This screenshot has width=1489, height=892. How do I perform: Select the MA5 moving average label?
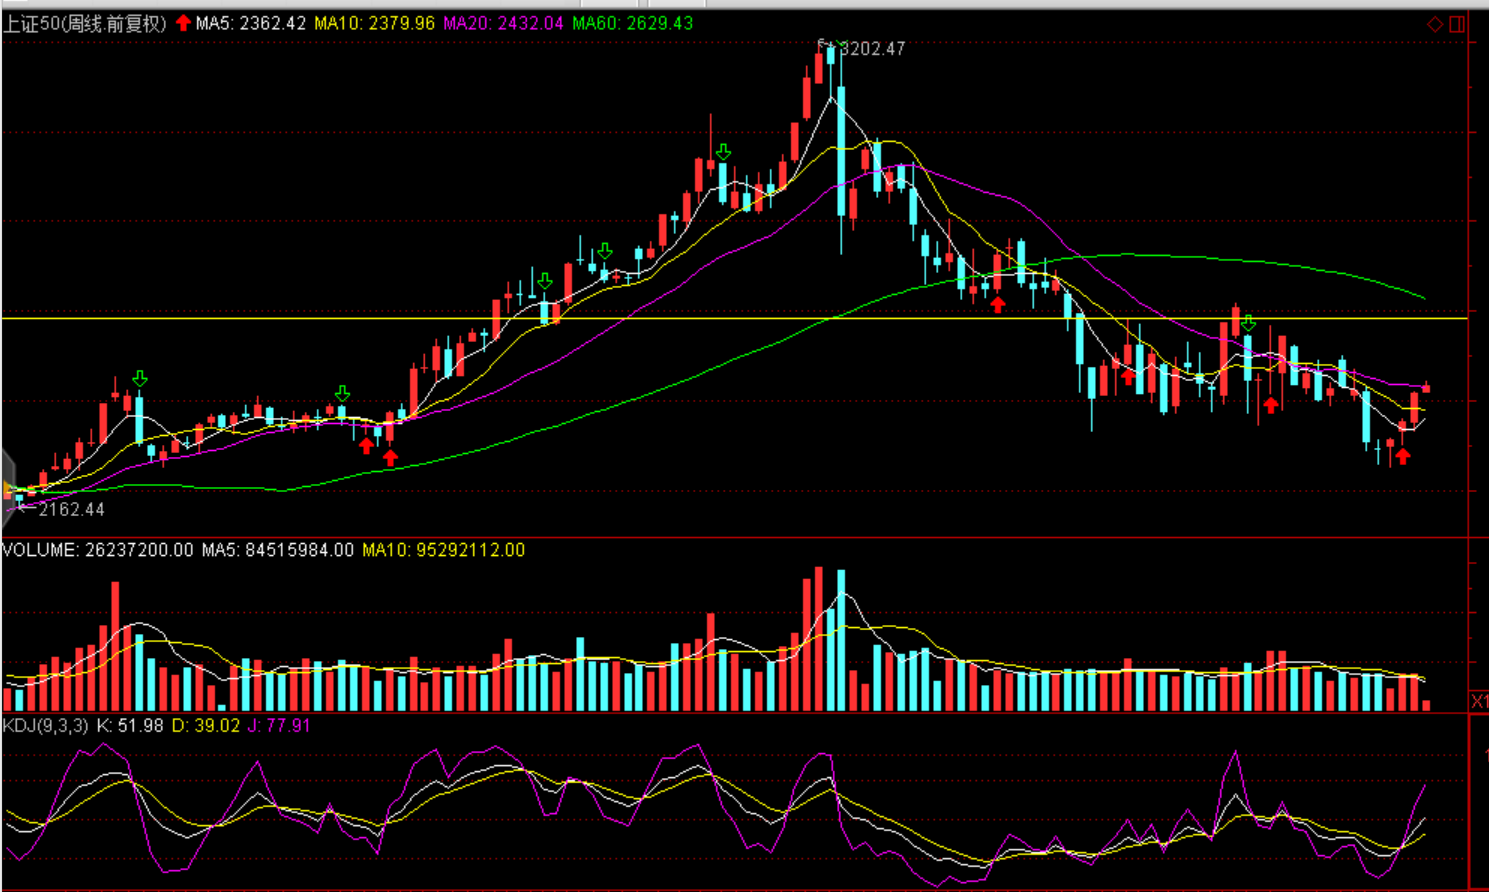coord(250,23)
